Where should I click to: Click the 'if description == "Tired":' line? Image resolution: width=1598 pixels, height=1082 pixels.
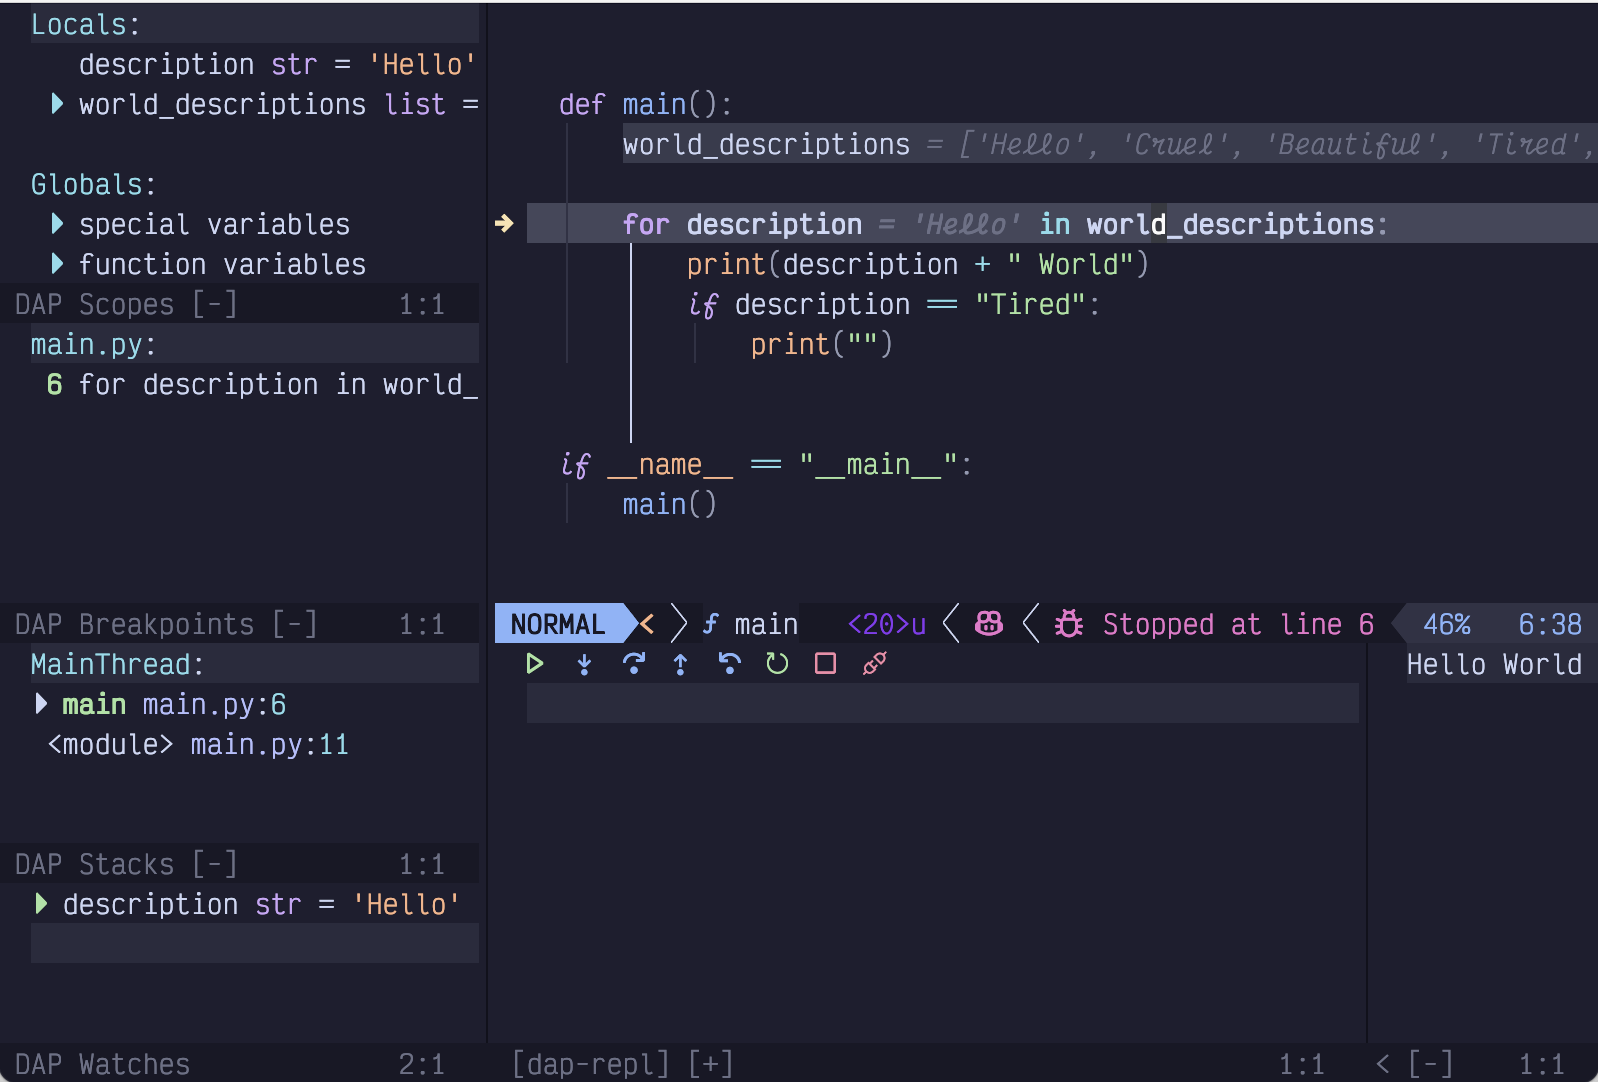tap(894, 304)
